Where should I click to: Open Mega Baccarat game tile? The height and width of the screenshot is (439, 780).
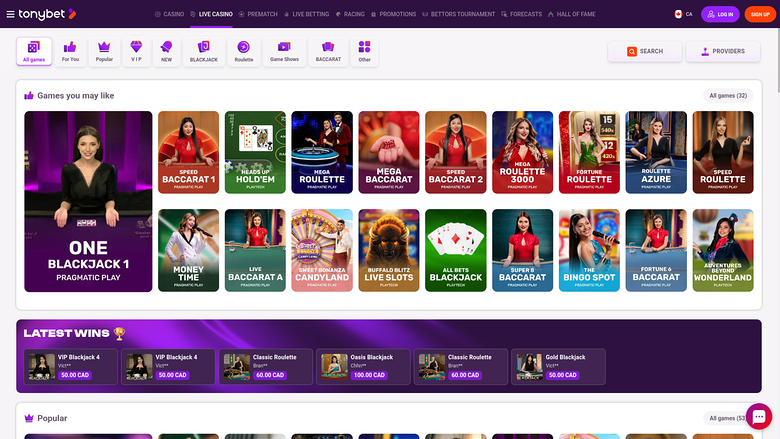tap(389, 152)
